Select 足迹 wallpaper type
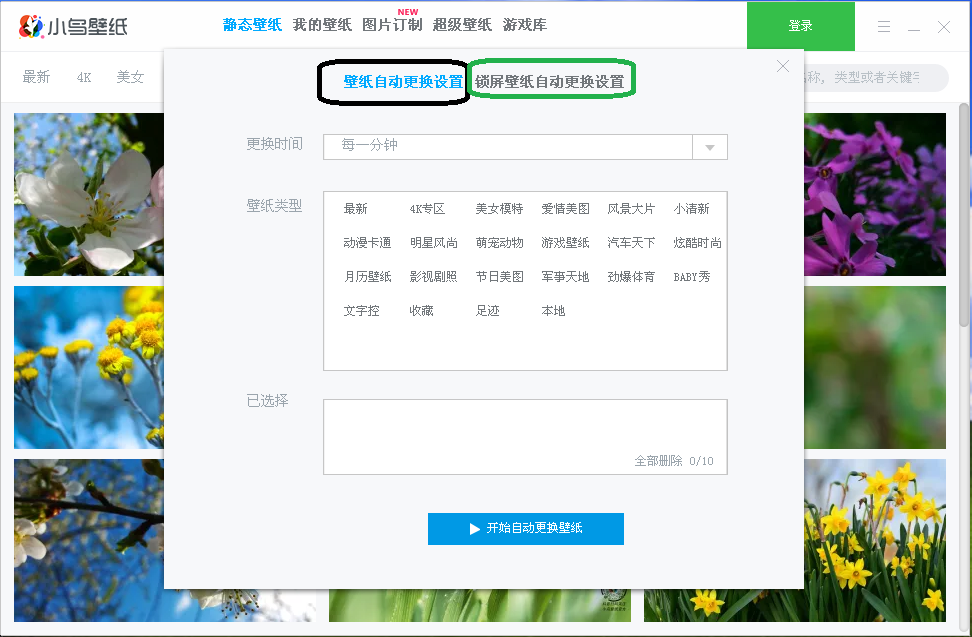This screenshot has height=637, width=972. pyautogui.click(x=487, y=311)
